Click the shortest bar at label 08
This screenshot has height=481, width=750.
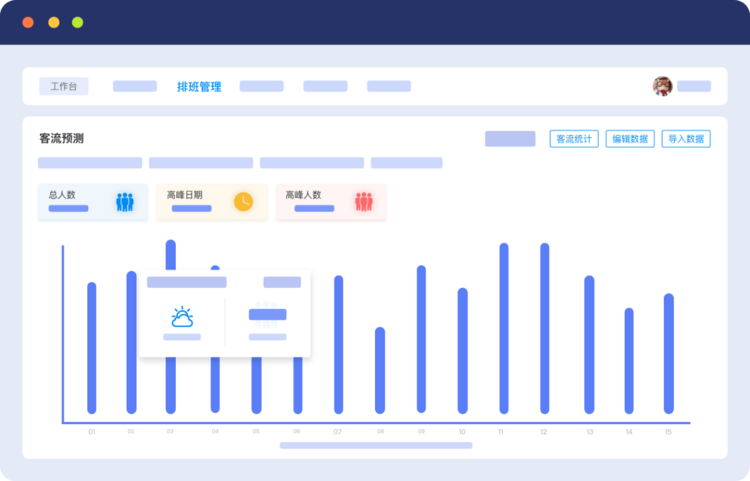point(380,370)
